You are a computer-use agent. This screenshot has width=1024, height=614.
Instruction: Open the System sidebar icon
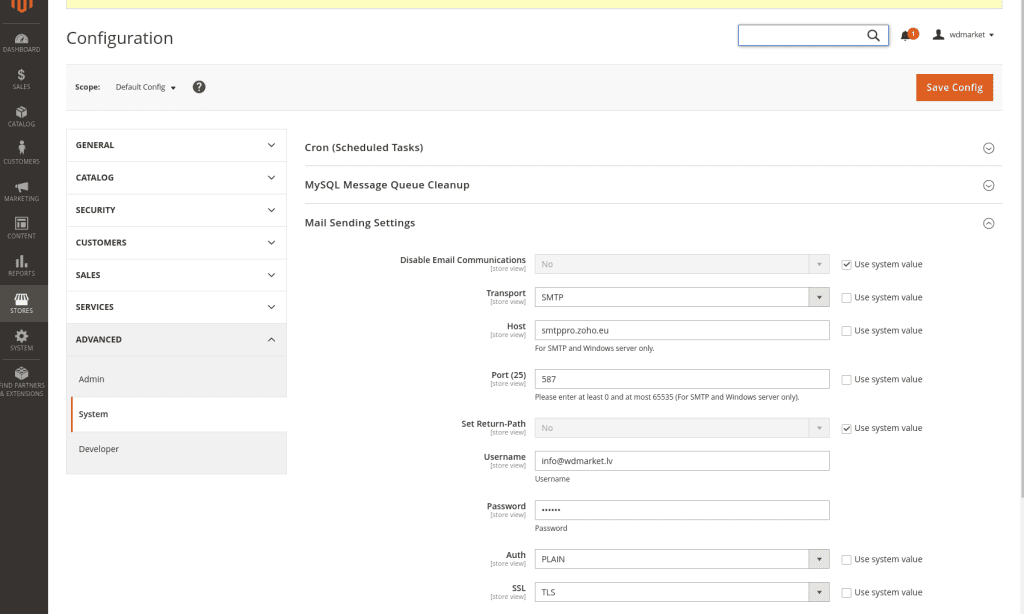click(21, 342)
